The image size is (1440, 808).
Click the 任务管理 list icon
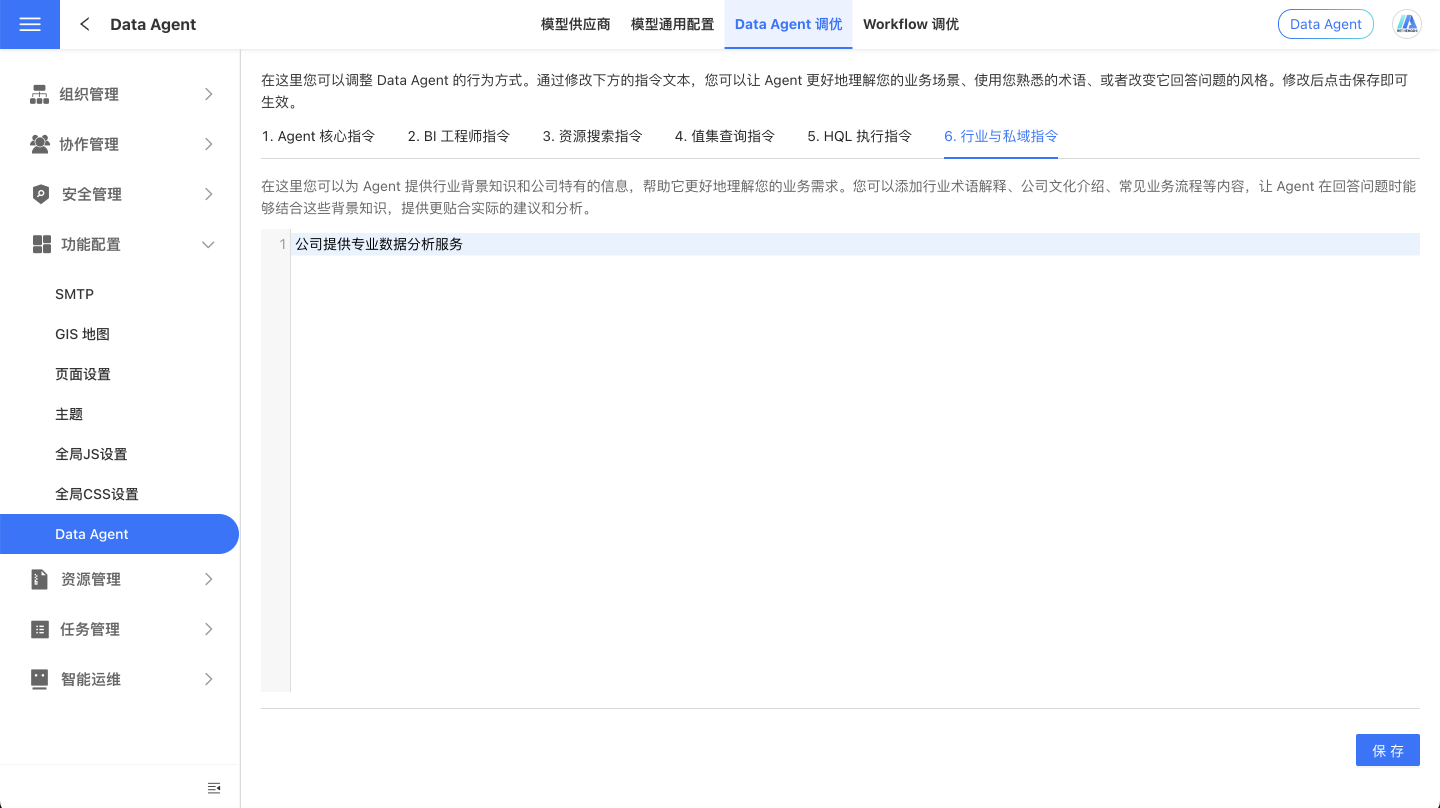(38, 629)
